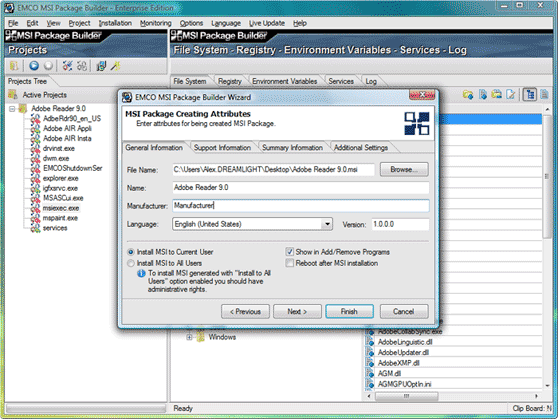Click the Adobe Reader 9.0 project icon
Viewport: 558px width, 419px height.
pos(23,109)
